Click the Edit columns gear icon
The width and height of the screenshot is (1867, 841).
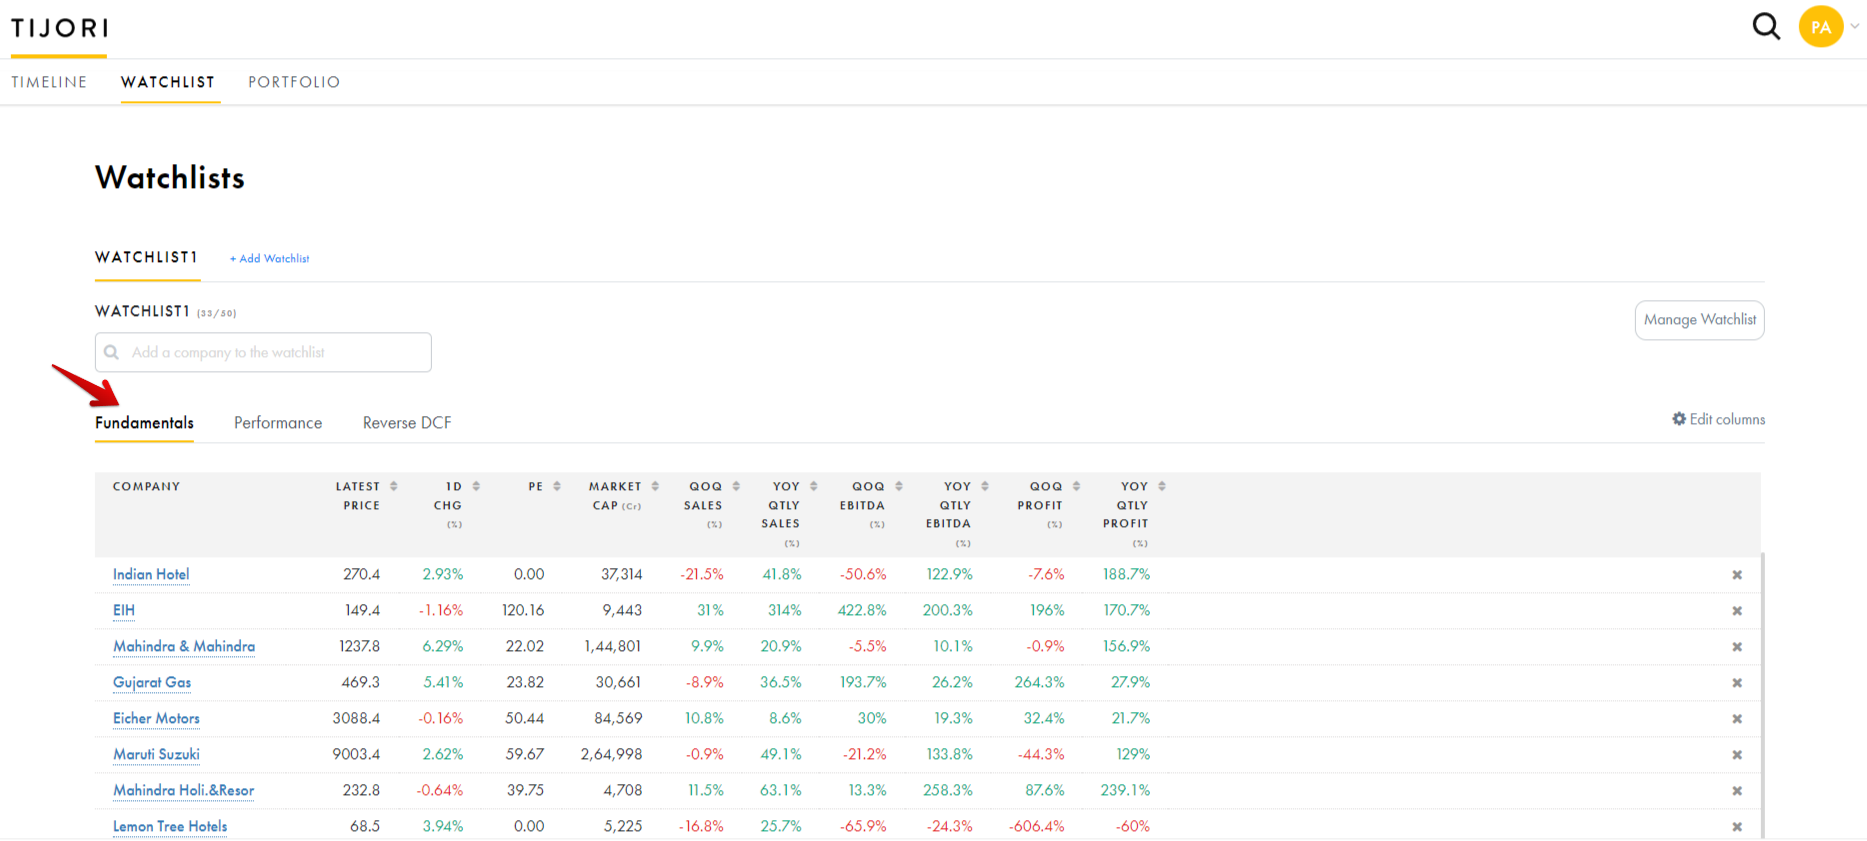1679,419
